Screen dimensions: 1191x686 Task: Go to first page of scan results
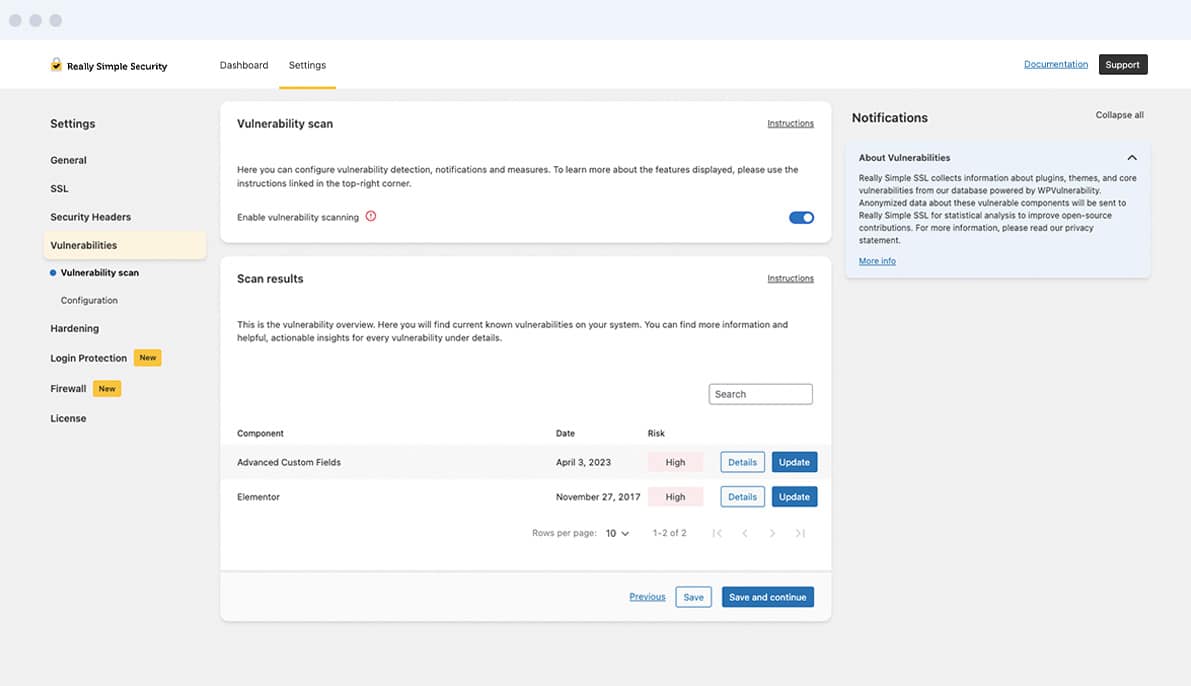click(x=717, y=534)
